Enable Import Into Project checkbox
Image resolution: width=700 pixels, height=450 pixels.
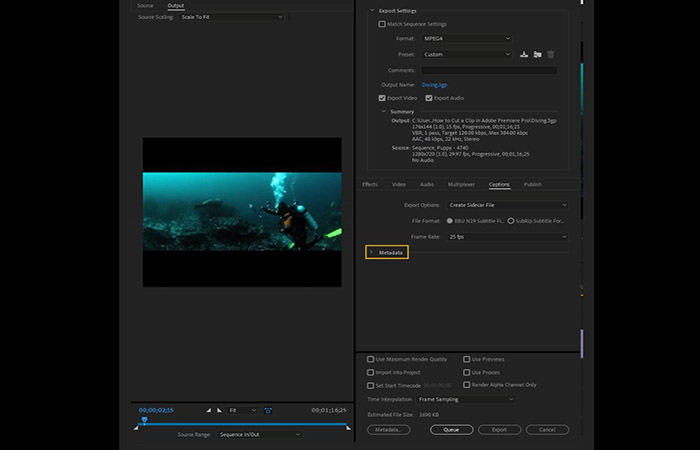[x=370, y=372]
